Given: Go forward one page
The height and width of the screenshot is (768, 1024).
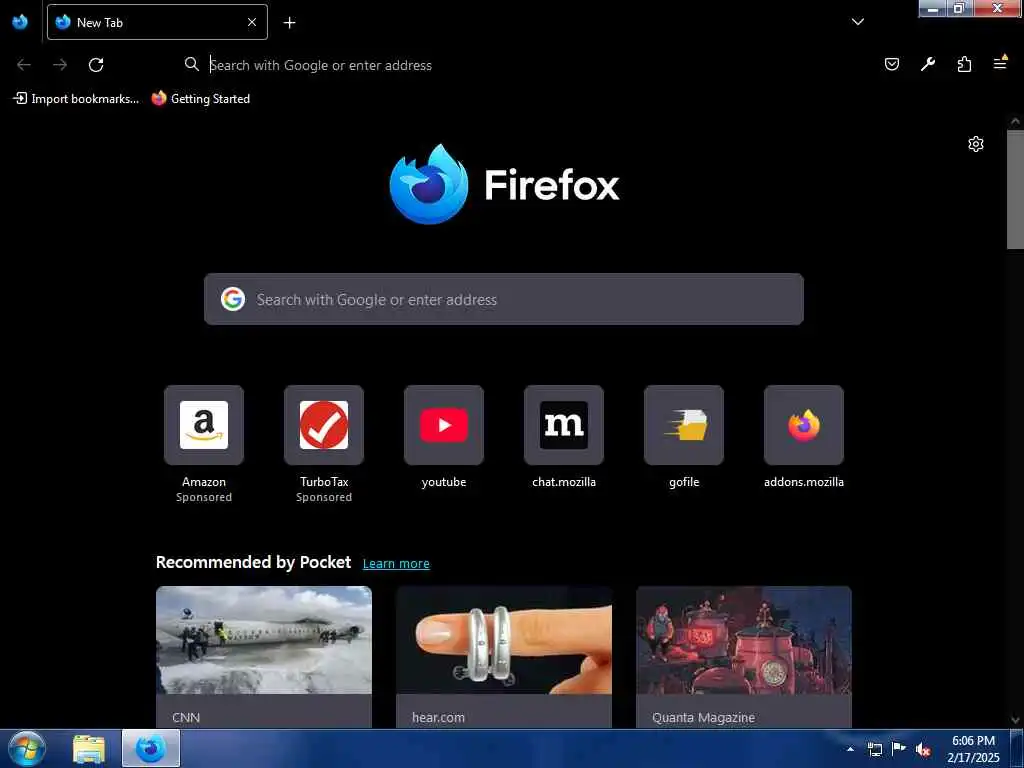Looking at the screenshot, I should [x=60, y=65].
